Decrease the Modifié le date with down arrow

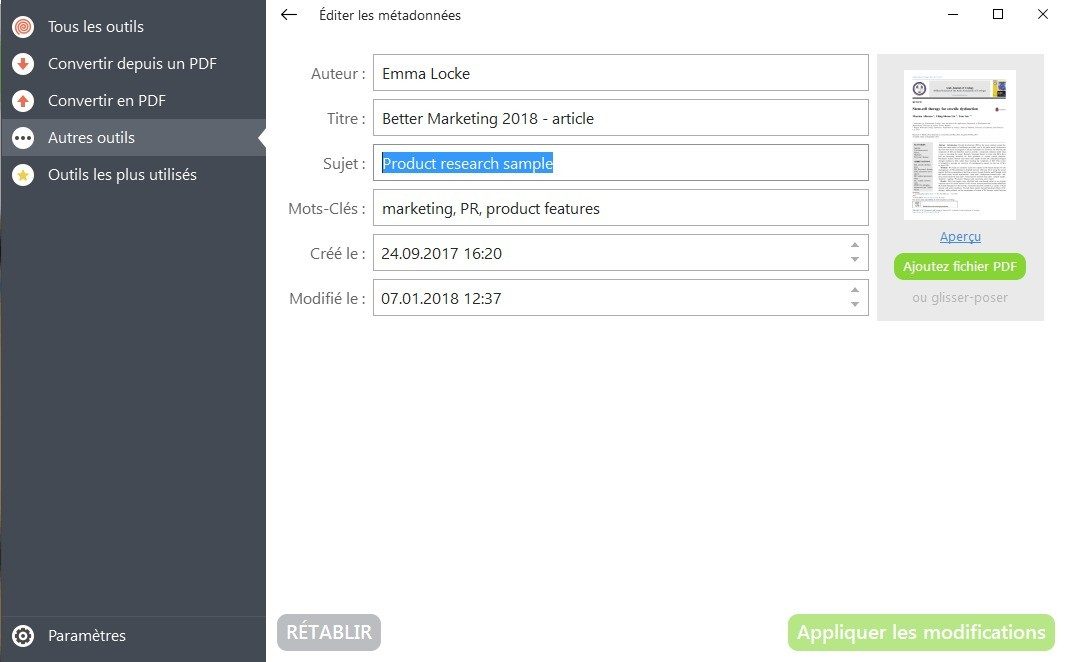coord(855,304)
